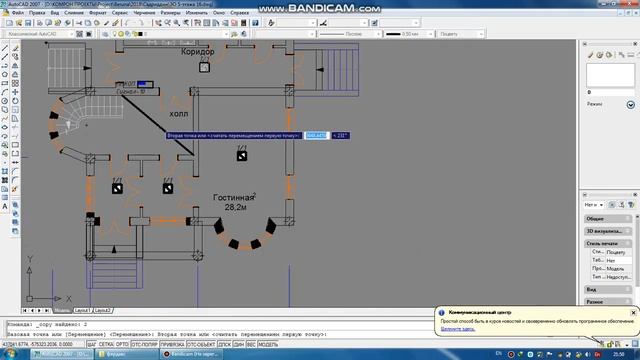Screen dimensions: 640x360
Task: Select the Rectangle draw tool
Action: 5,83
